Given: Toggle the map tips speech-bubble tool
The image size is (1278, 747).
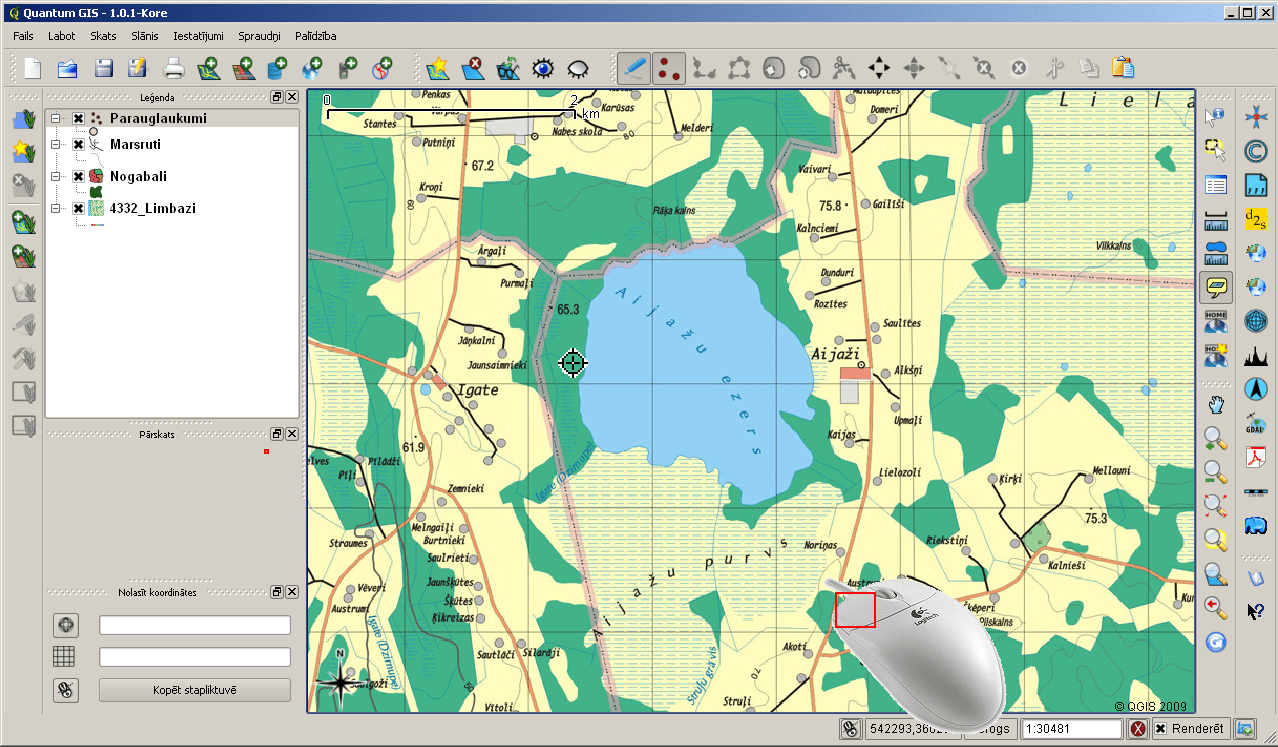Looking at the screenshot, I should 1216,287.
